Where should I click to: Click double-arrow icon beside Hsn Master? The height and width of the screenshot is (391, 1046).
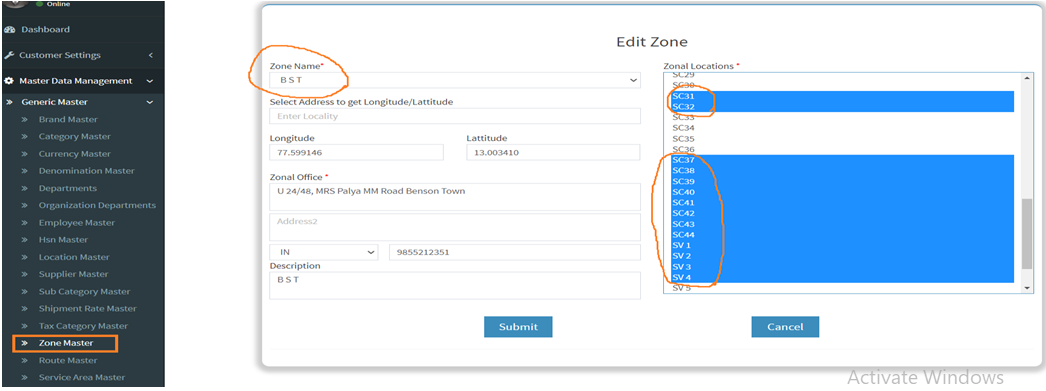coord(24,240)
